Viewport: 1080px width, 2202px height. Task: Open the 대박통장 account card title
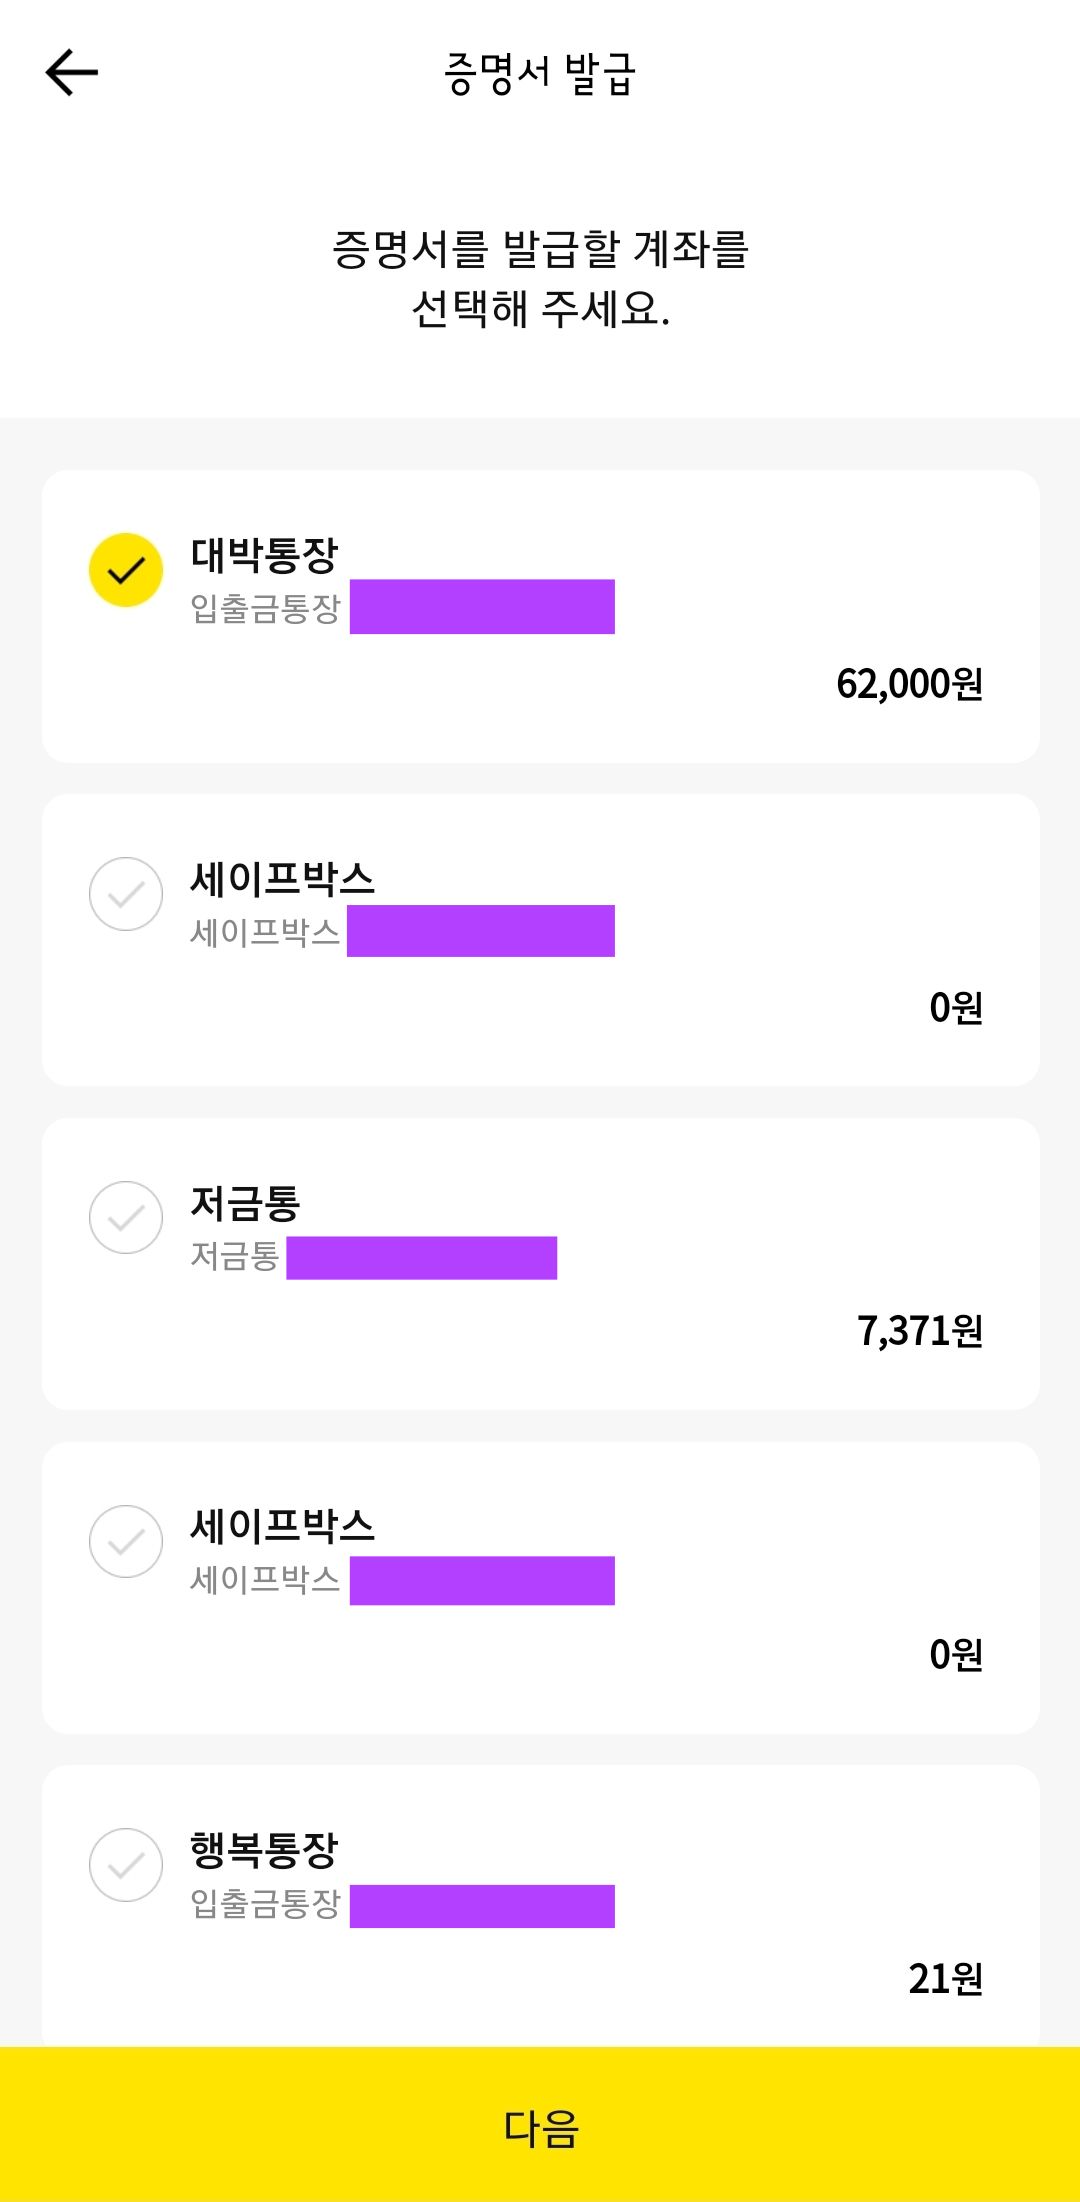(265, 555)
